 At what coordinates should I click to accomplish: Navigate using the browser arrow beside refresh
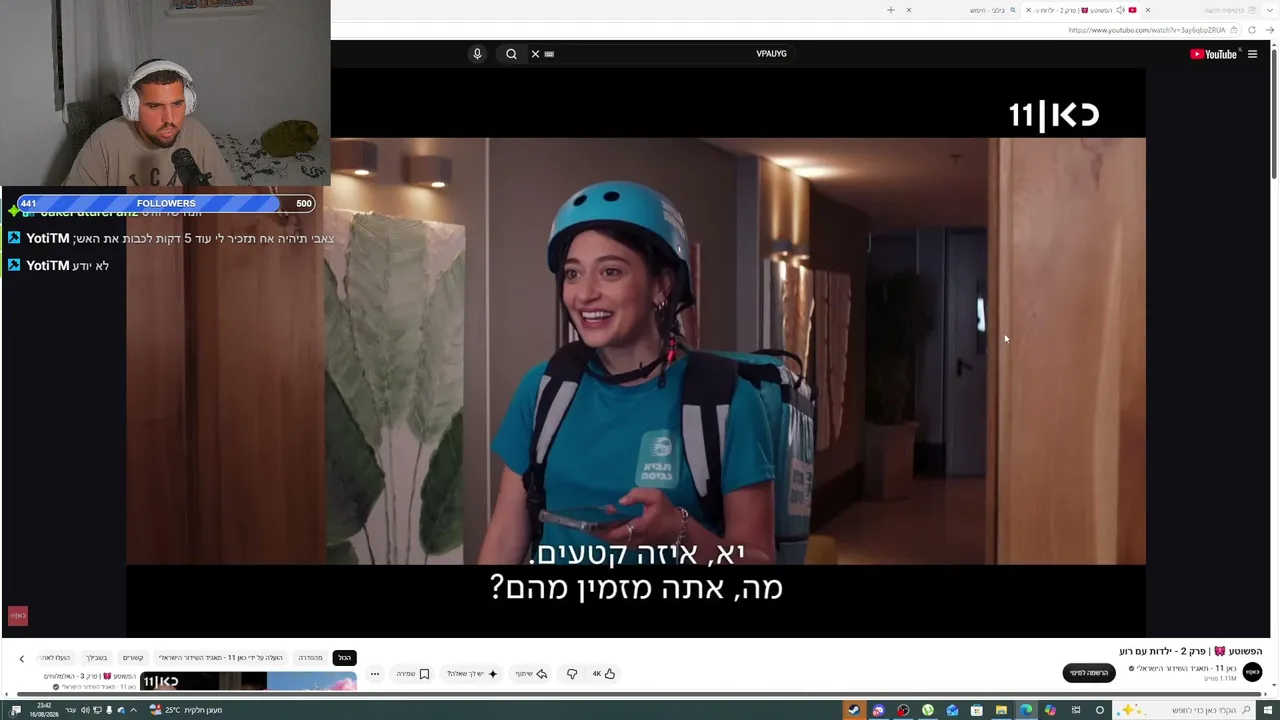pos(1270,30)
